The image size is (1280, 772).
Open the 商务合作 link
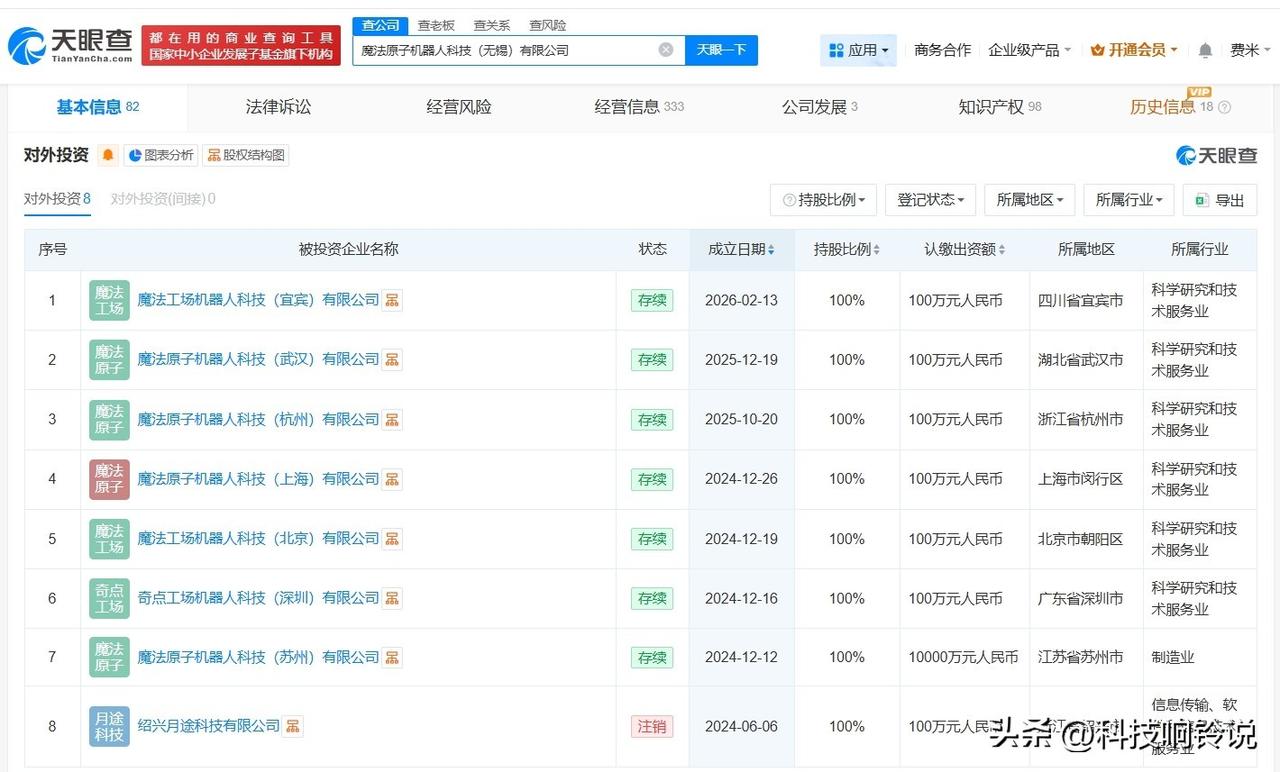tap(942, 50)
